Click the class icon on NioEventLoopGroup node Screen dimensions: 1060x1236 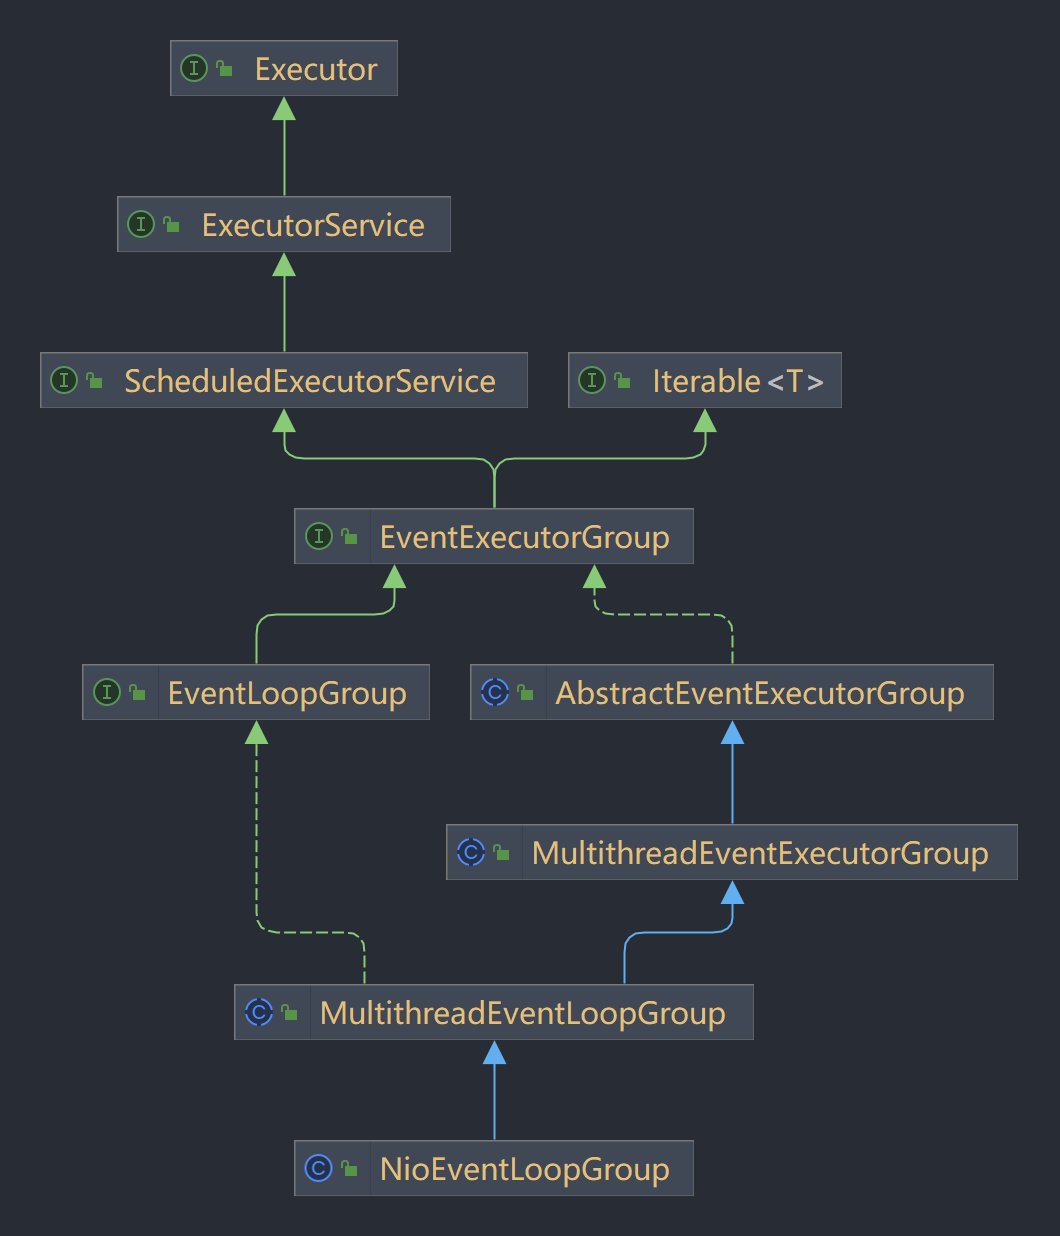pyautogui.click(x=318, y=1168)
